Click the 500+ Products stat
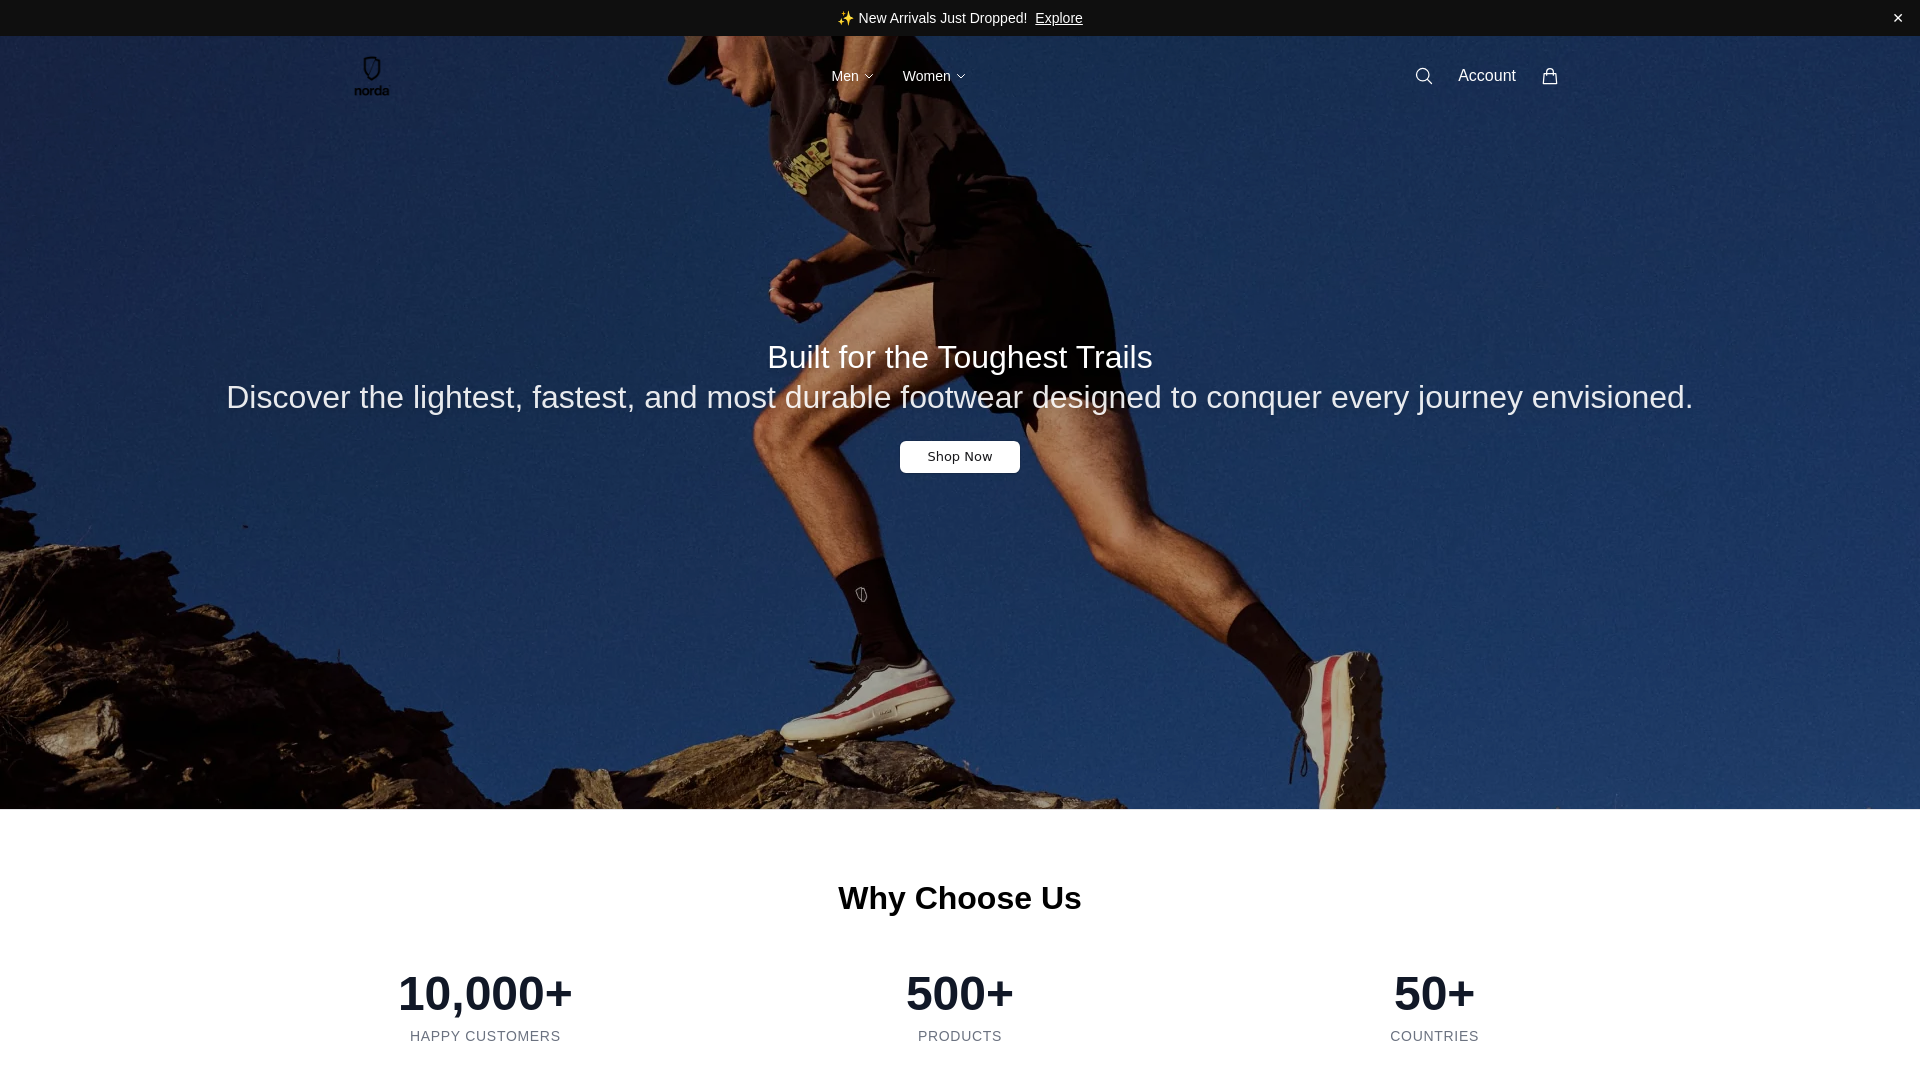 960,1007
